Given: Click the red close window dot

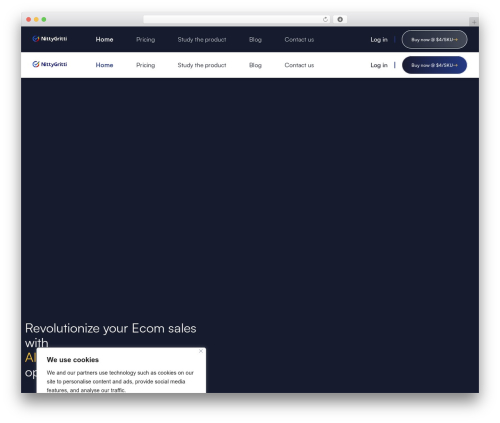Looking at the screenshot, I should pyautogui.click(x=29, y=19).
